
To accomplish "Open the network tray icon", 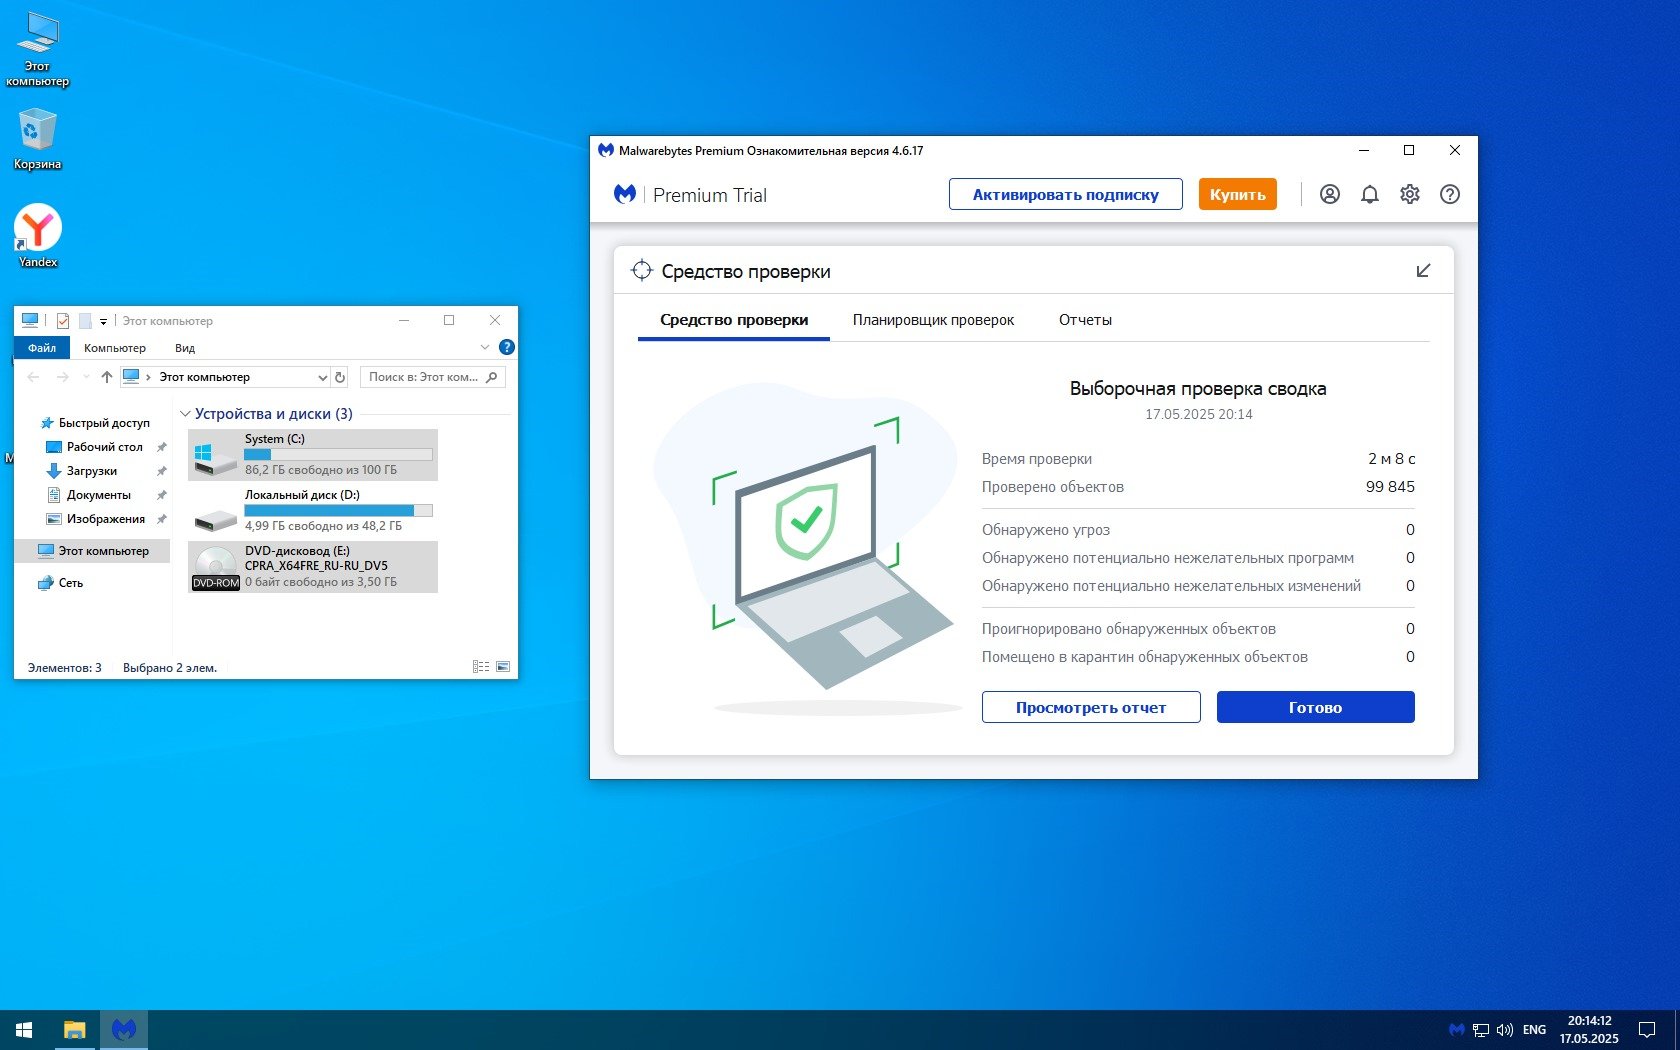I will tap(1481, 1030).
